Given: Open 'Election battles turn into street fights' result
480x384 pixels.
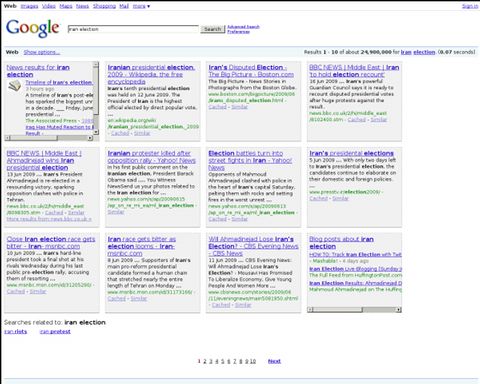Looking at the screenshot, I should click(250, 160).
